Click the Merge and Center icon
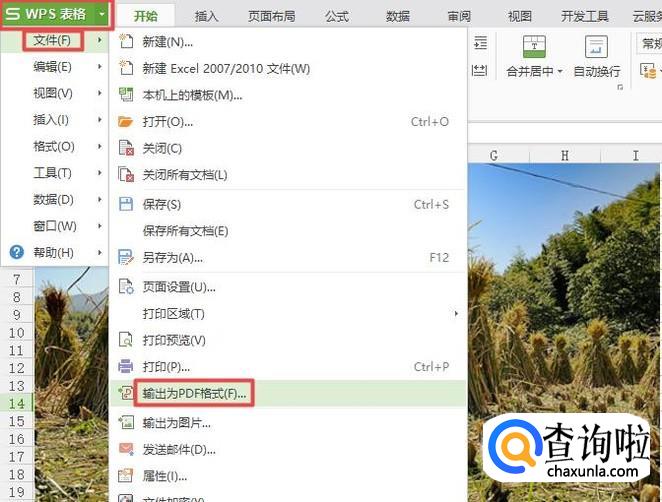 pos(534,46)
